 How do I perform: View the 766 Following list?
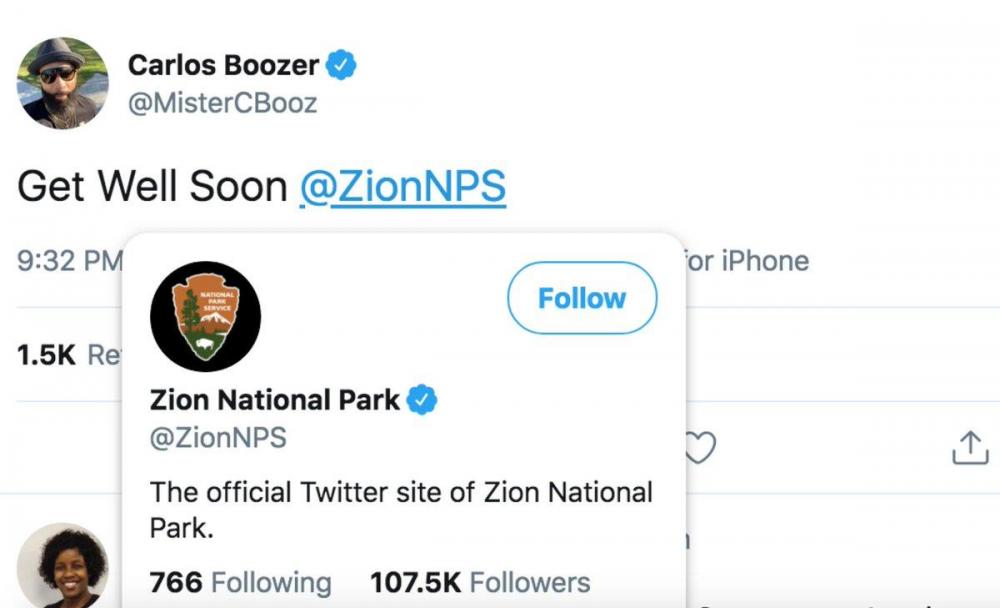point(240,582)
